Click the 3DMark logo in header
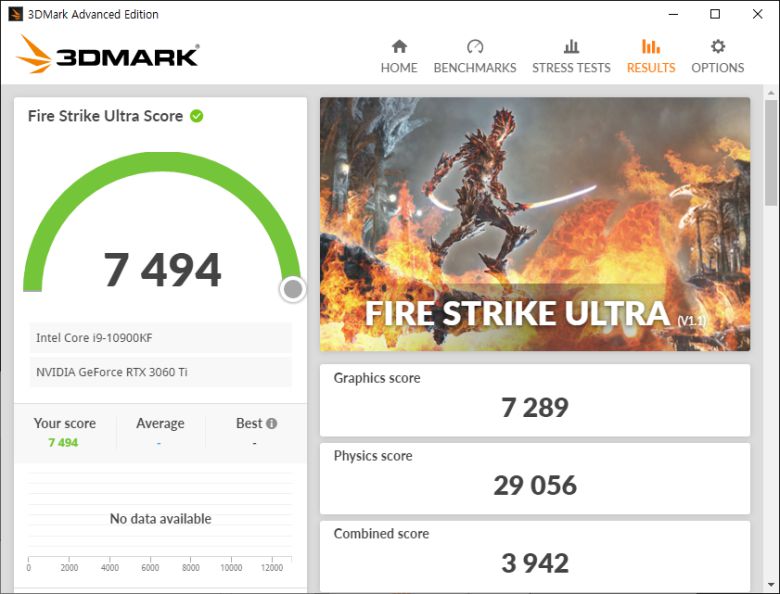 tap(108, 55)
